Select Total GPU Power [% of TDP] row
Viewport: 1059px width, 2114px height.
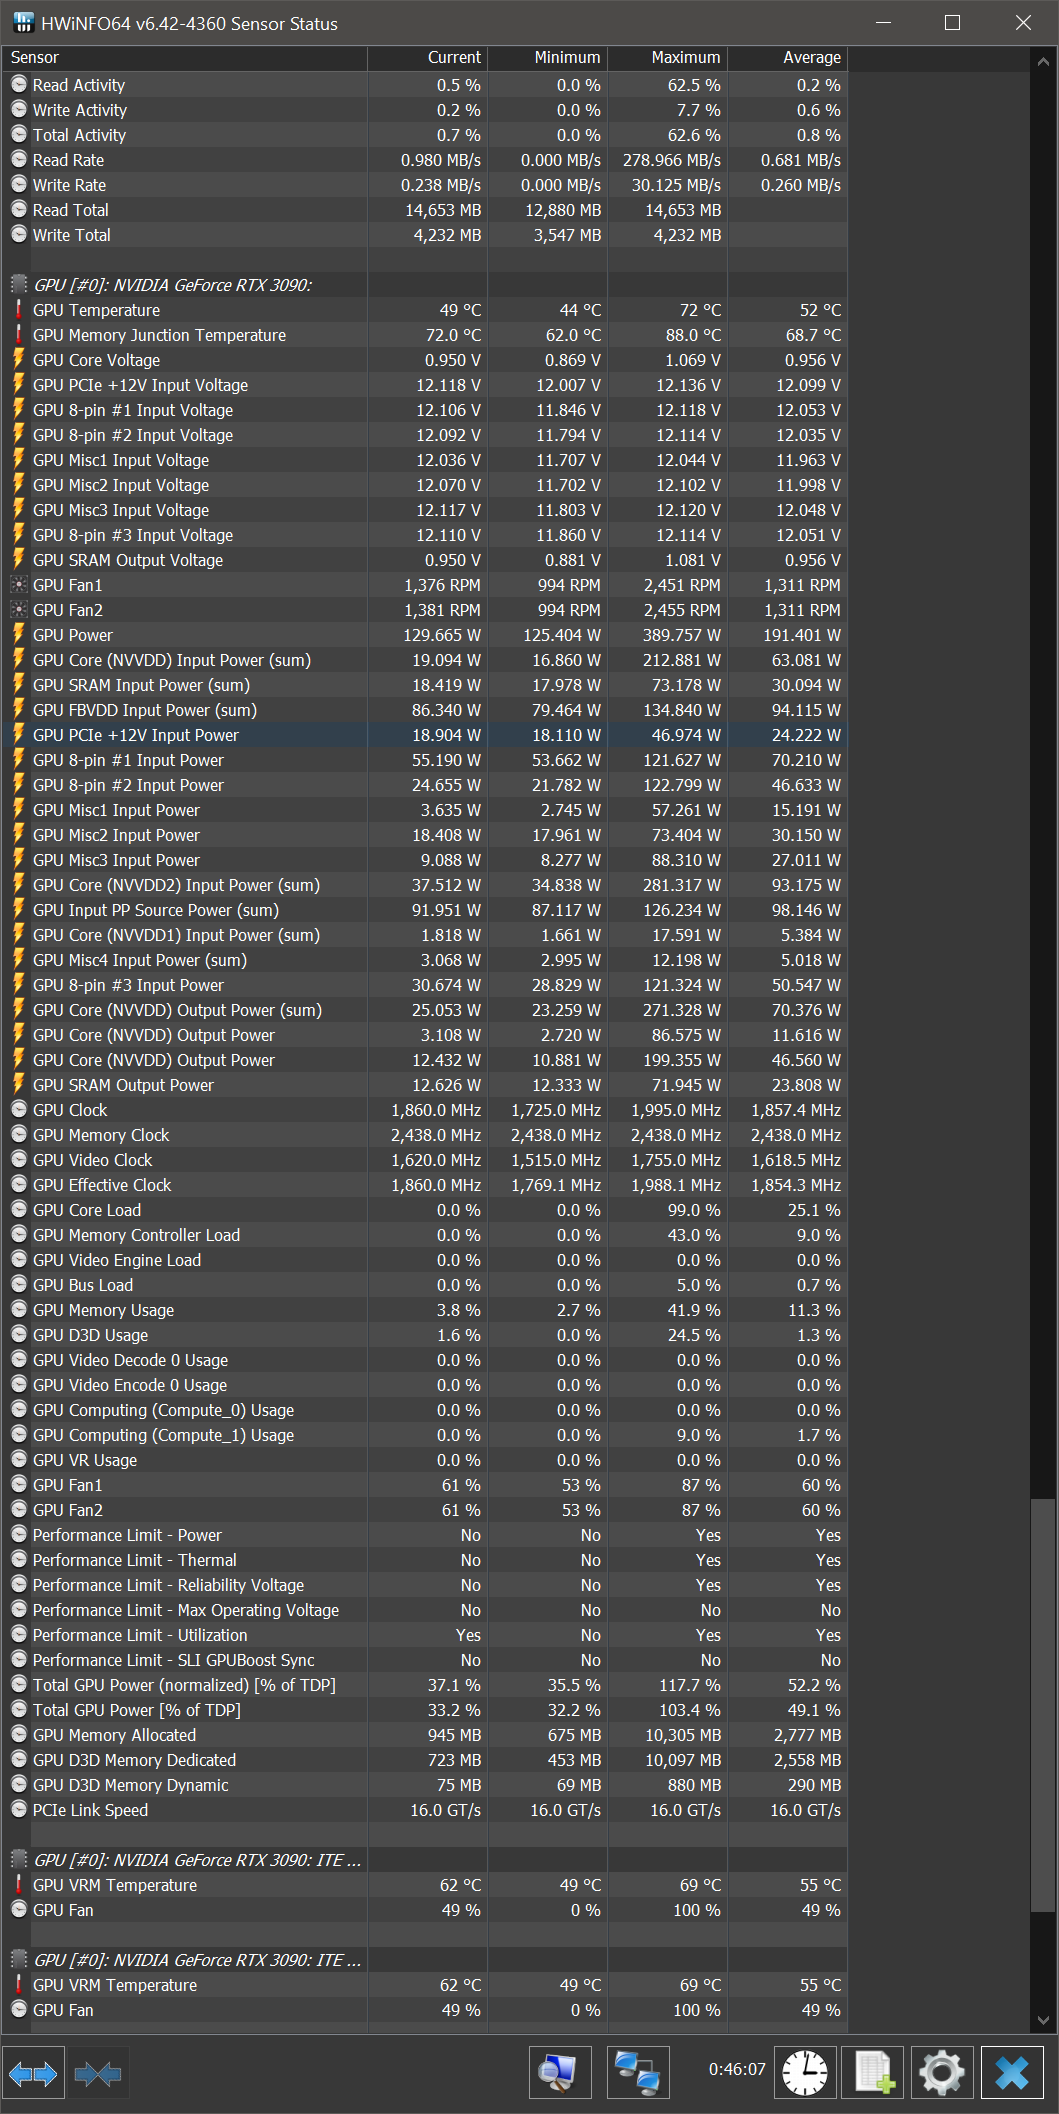click(425, 1710)
